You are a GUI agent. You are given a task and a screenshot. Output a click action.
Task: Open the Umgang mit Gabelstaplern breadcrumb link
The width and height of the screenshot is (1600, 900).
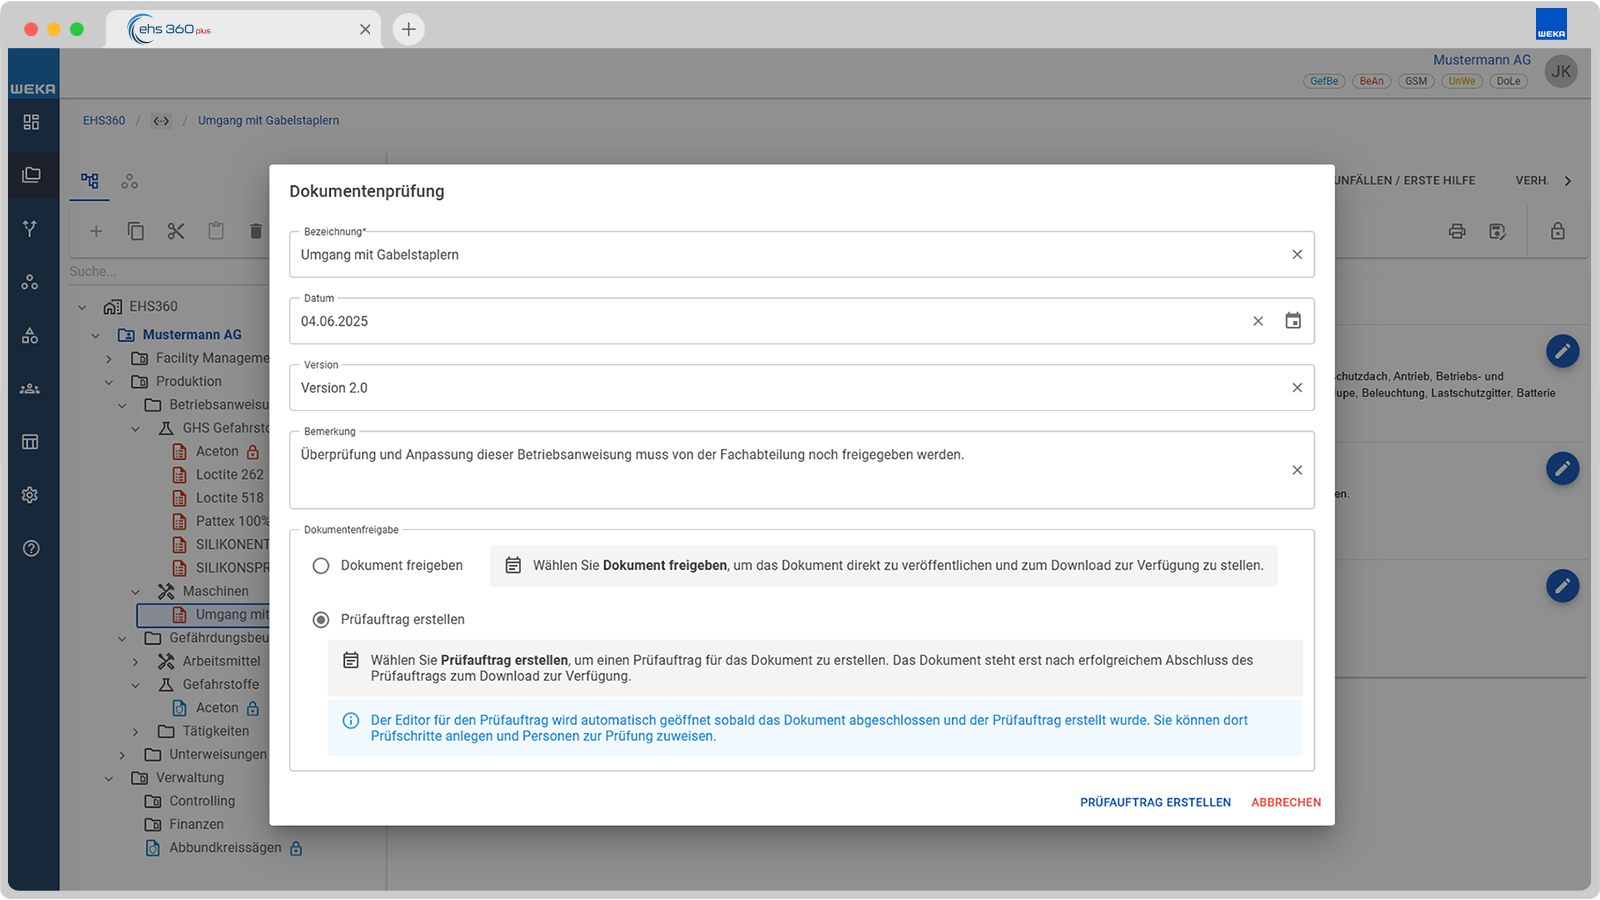coord(268,121)
